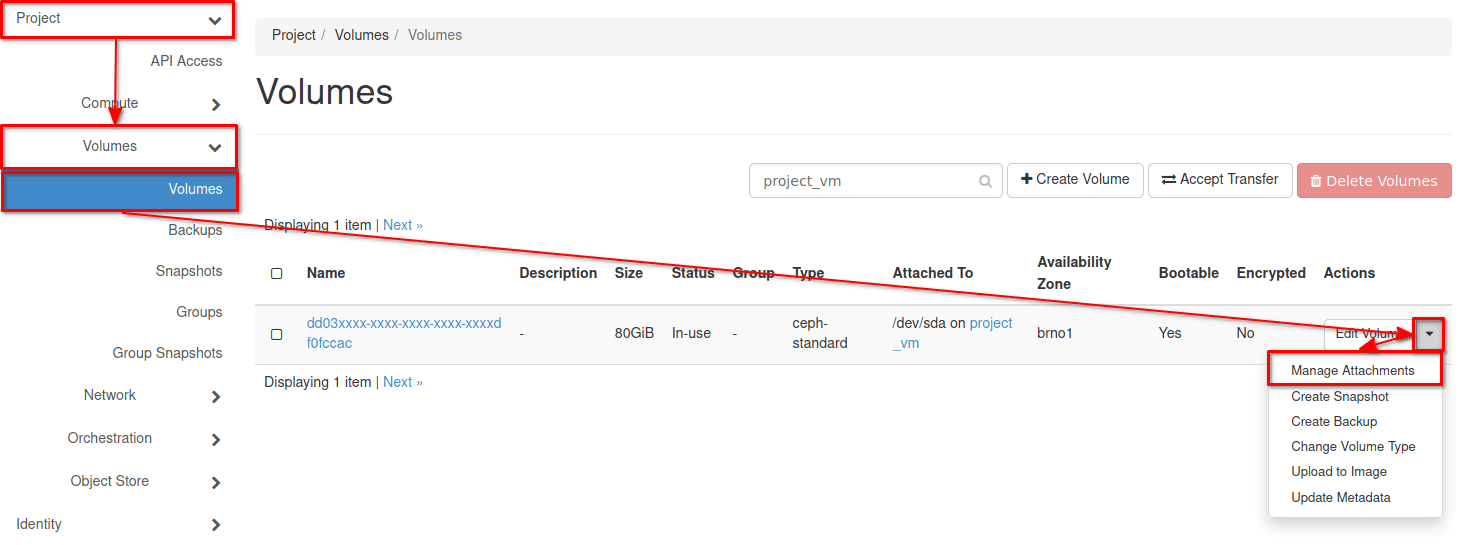1461x545 pixels.
Task: Toggle the select-all checkbox in table header
Action: coord(277,273)
